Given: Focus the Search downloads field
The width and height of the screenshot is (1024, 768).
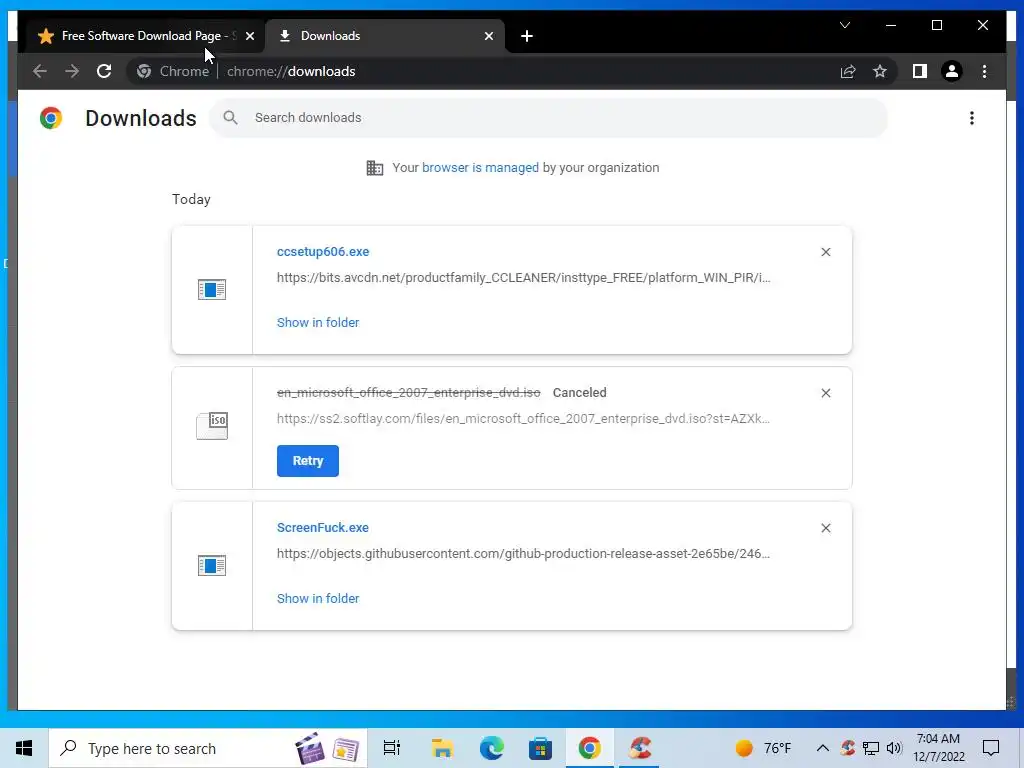Looking at the screenshot, I should pyautogui.click(x=549, y=118).
